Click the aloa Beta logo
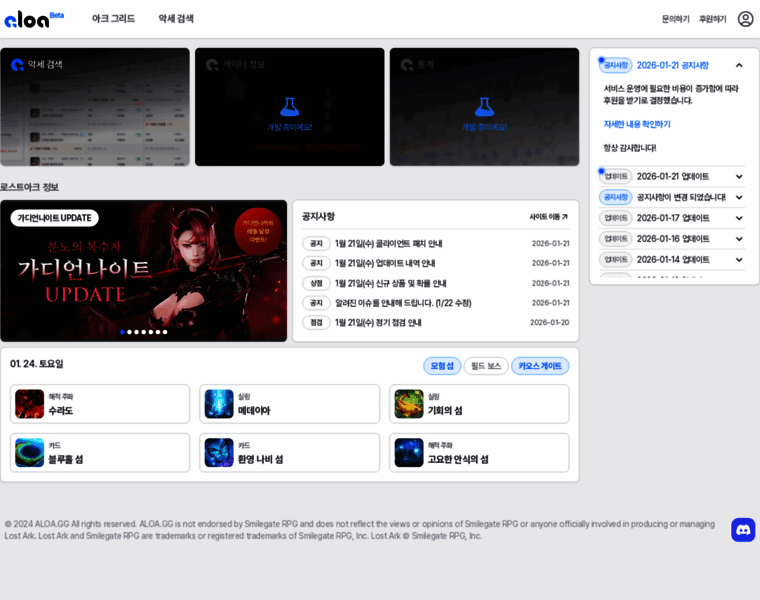 pyautogui.click(x=34, y=19)
